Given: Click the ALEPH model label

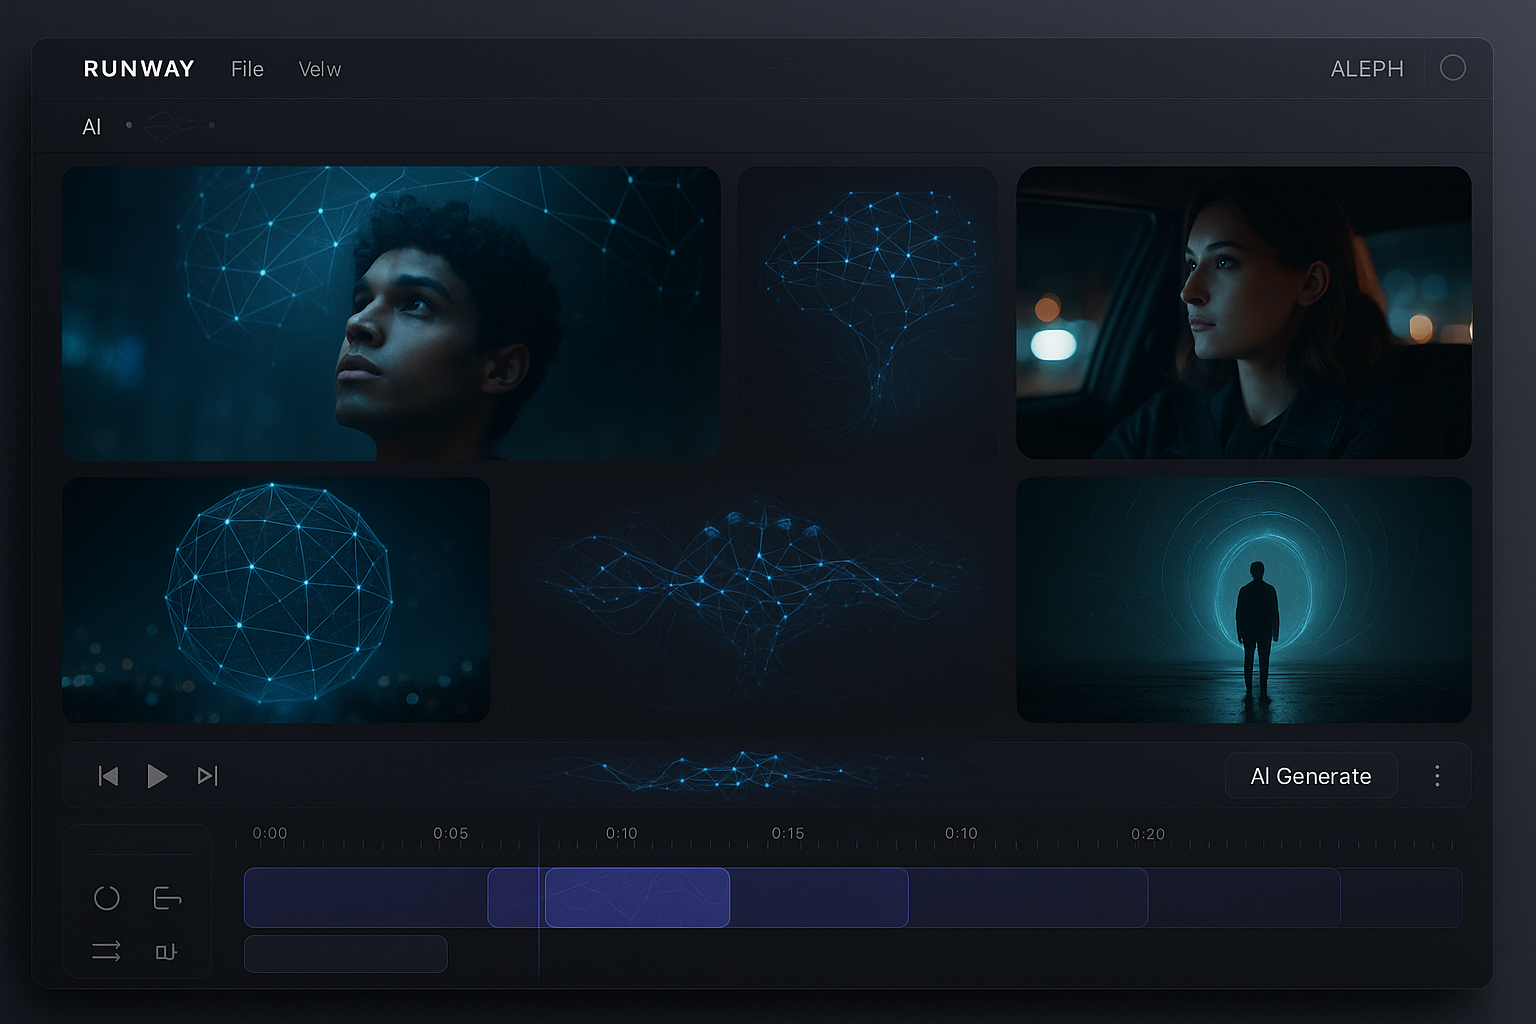Looking at the screenshot, I should point(1367,69).
